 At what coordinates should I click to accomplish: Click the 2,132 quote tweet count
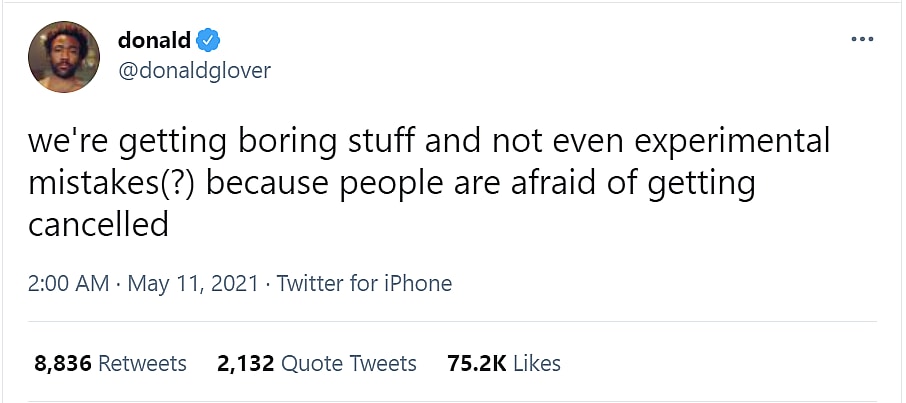pyautogui.click(x=245, y=363)
